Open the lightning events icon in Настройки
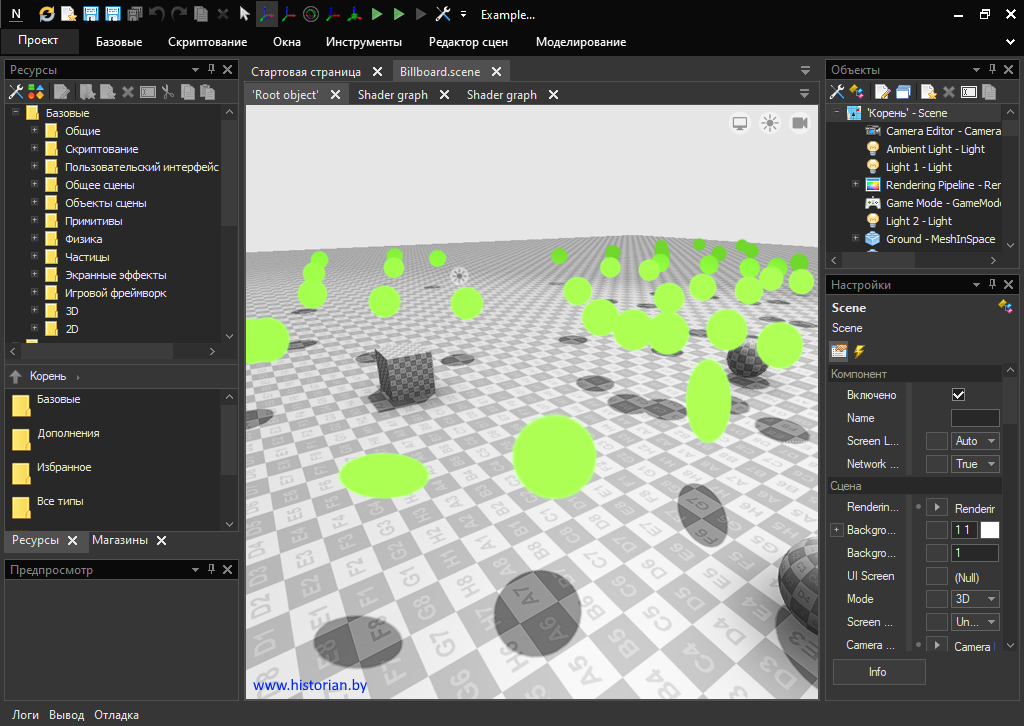This screenshot has height=726, width=1024. point(859,351)
